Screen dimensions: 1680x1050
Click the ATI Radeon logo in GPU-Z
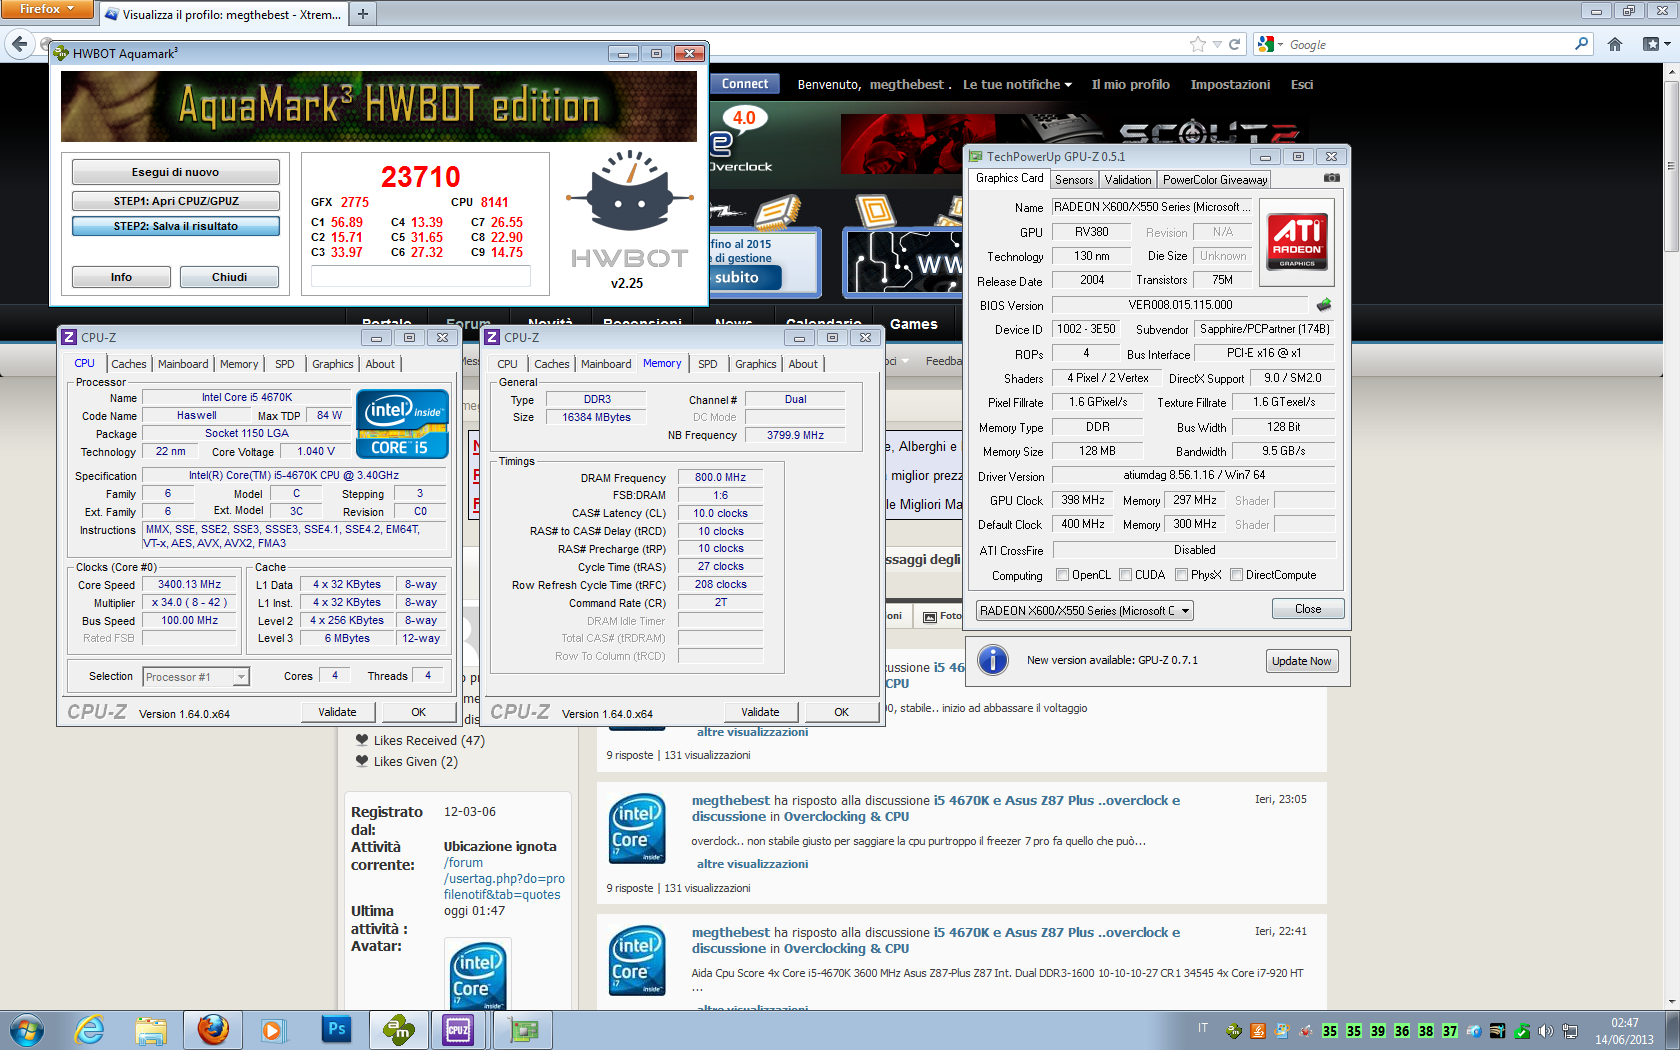click(1297, 241)
